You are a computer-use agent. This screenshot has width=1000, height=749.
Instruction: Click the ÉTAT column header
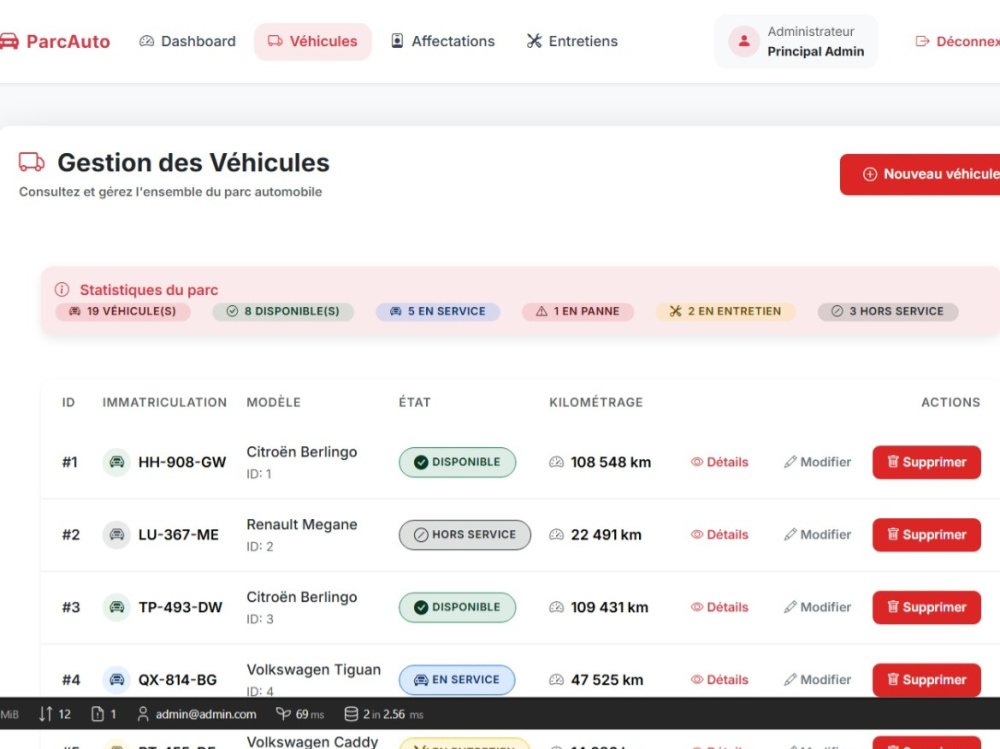415,403
